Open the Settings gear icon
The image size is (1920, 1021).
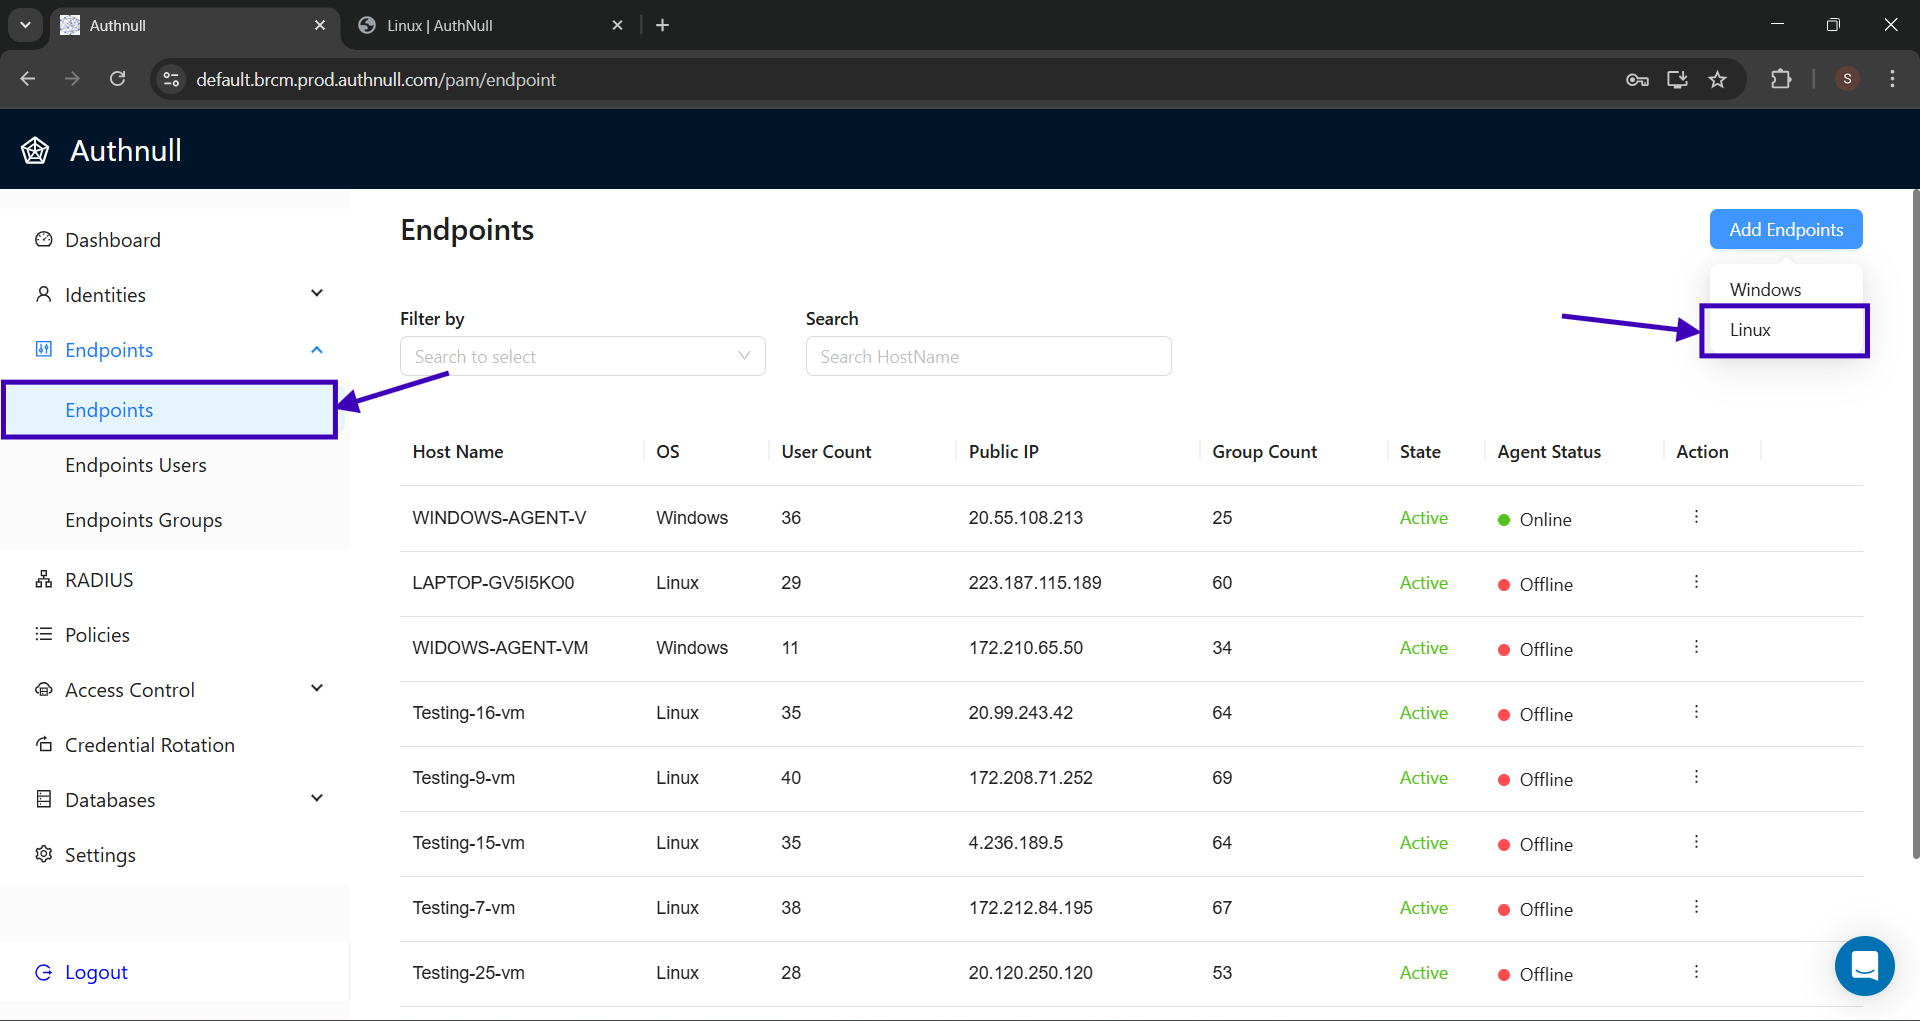coord(43,854)
